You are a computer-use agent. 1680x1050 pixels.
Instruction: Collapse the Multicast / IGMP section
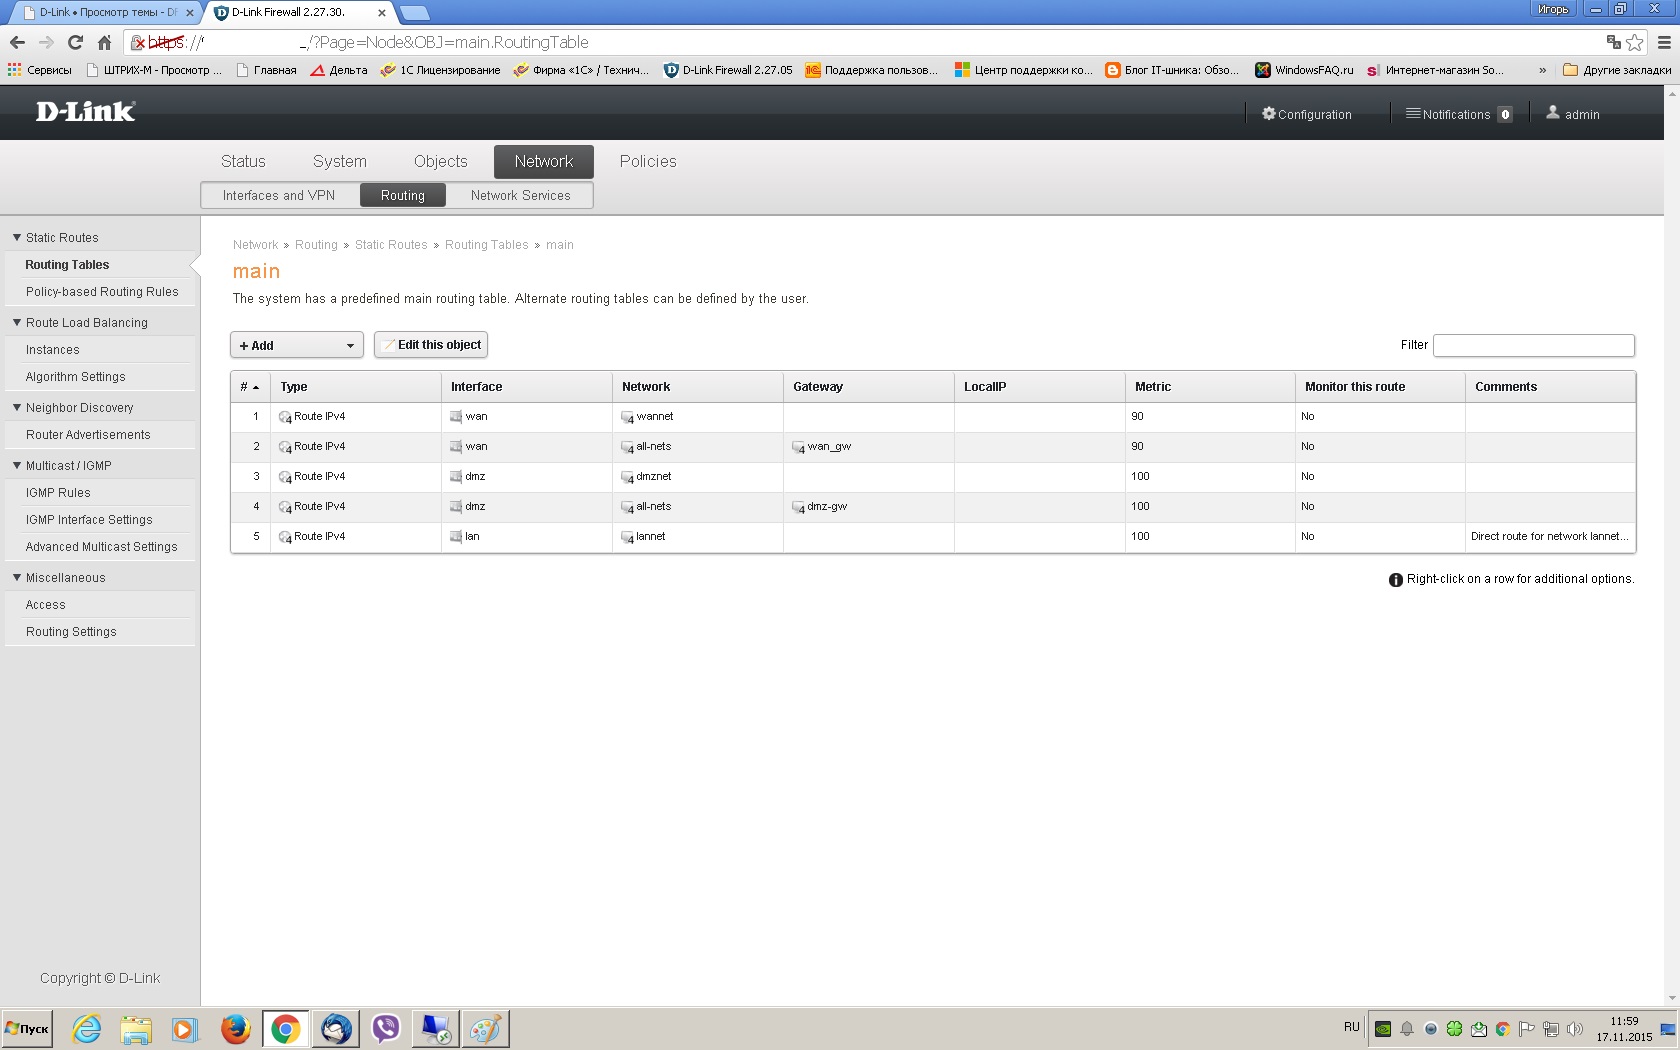[17, 466]
